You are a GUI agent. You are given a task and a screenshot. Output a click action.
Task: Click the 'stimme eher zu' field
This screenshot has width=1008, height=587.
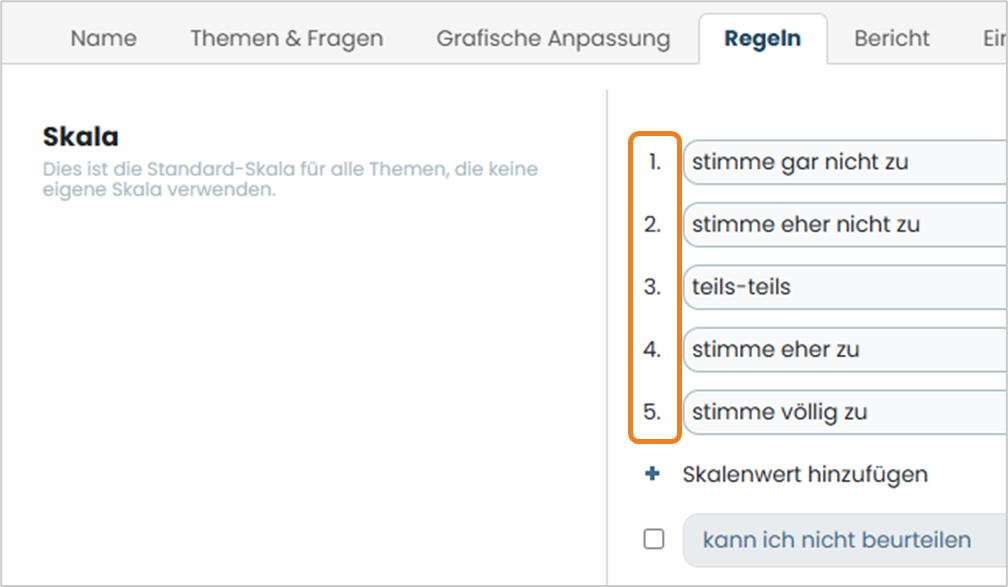click(845, 349)
